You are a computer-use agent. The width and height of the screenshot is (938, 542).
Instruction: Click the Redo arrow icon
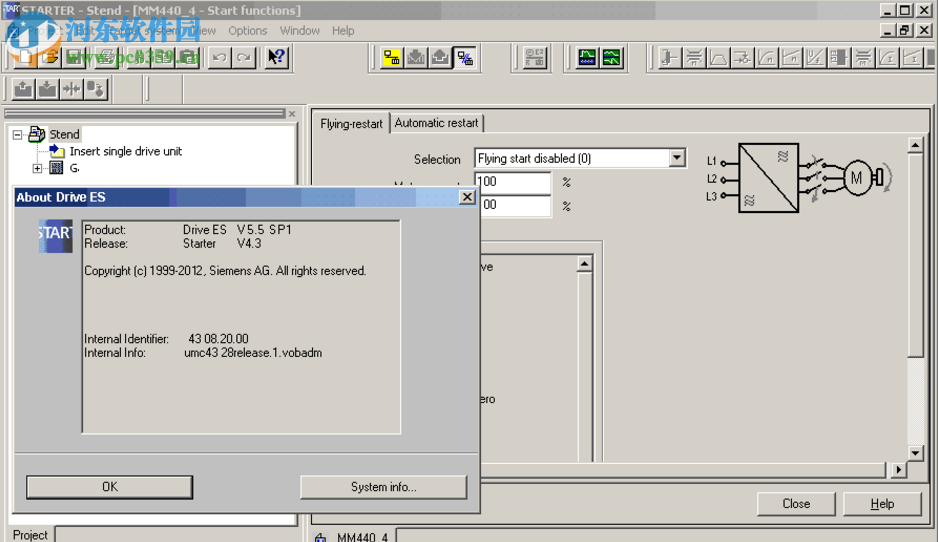pos(243,57)
